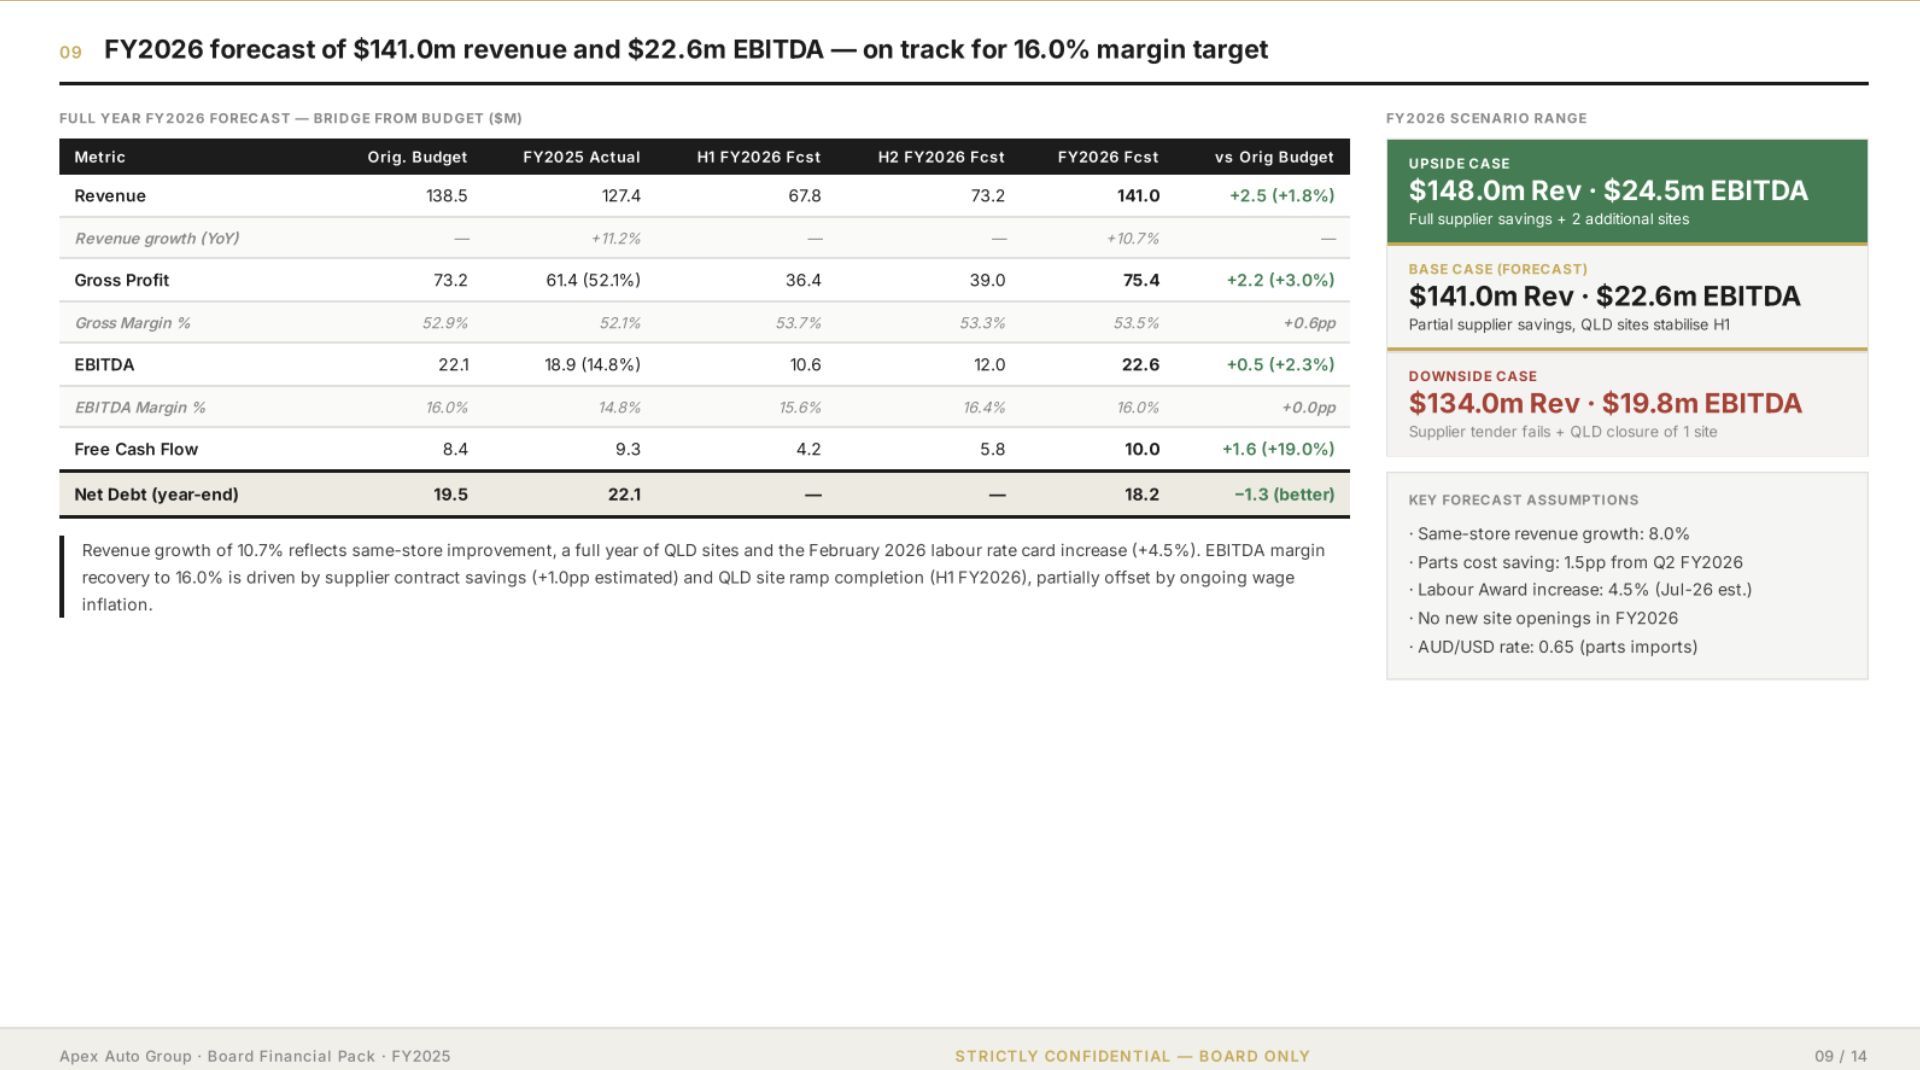Image resolution: width=1920 pixels, height=1070 pixels.
Task: Click the FY2026 Fcst revenue value 141.0
Action: [1138, 196]
